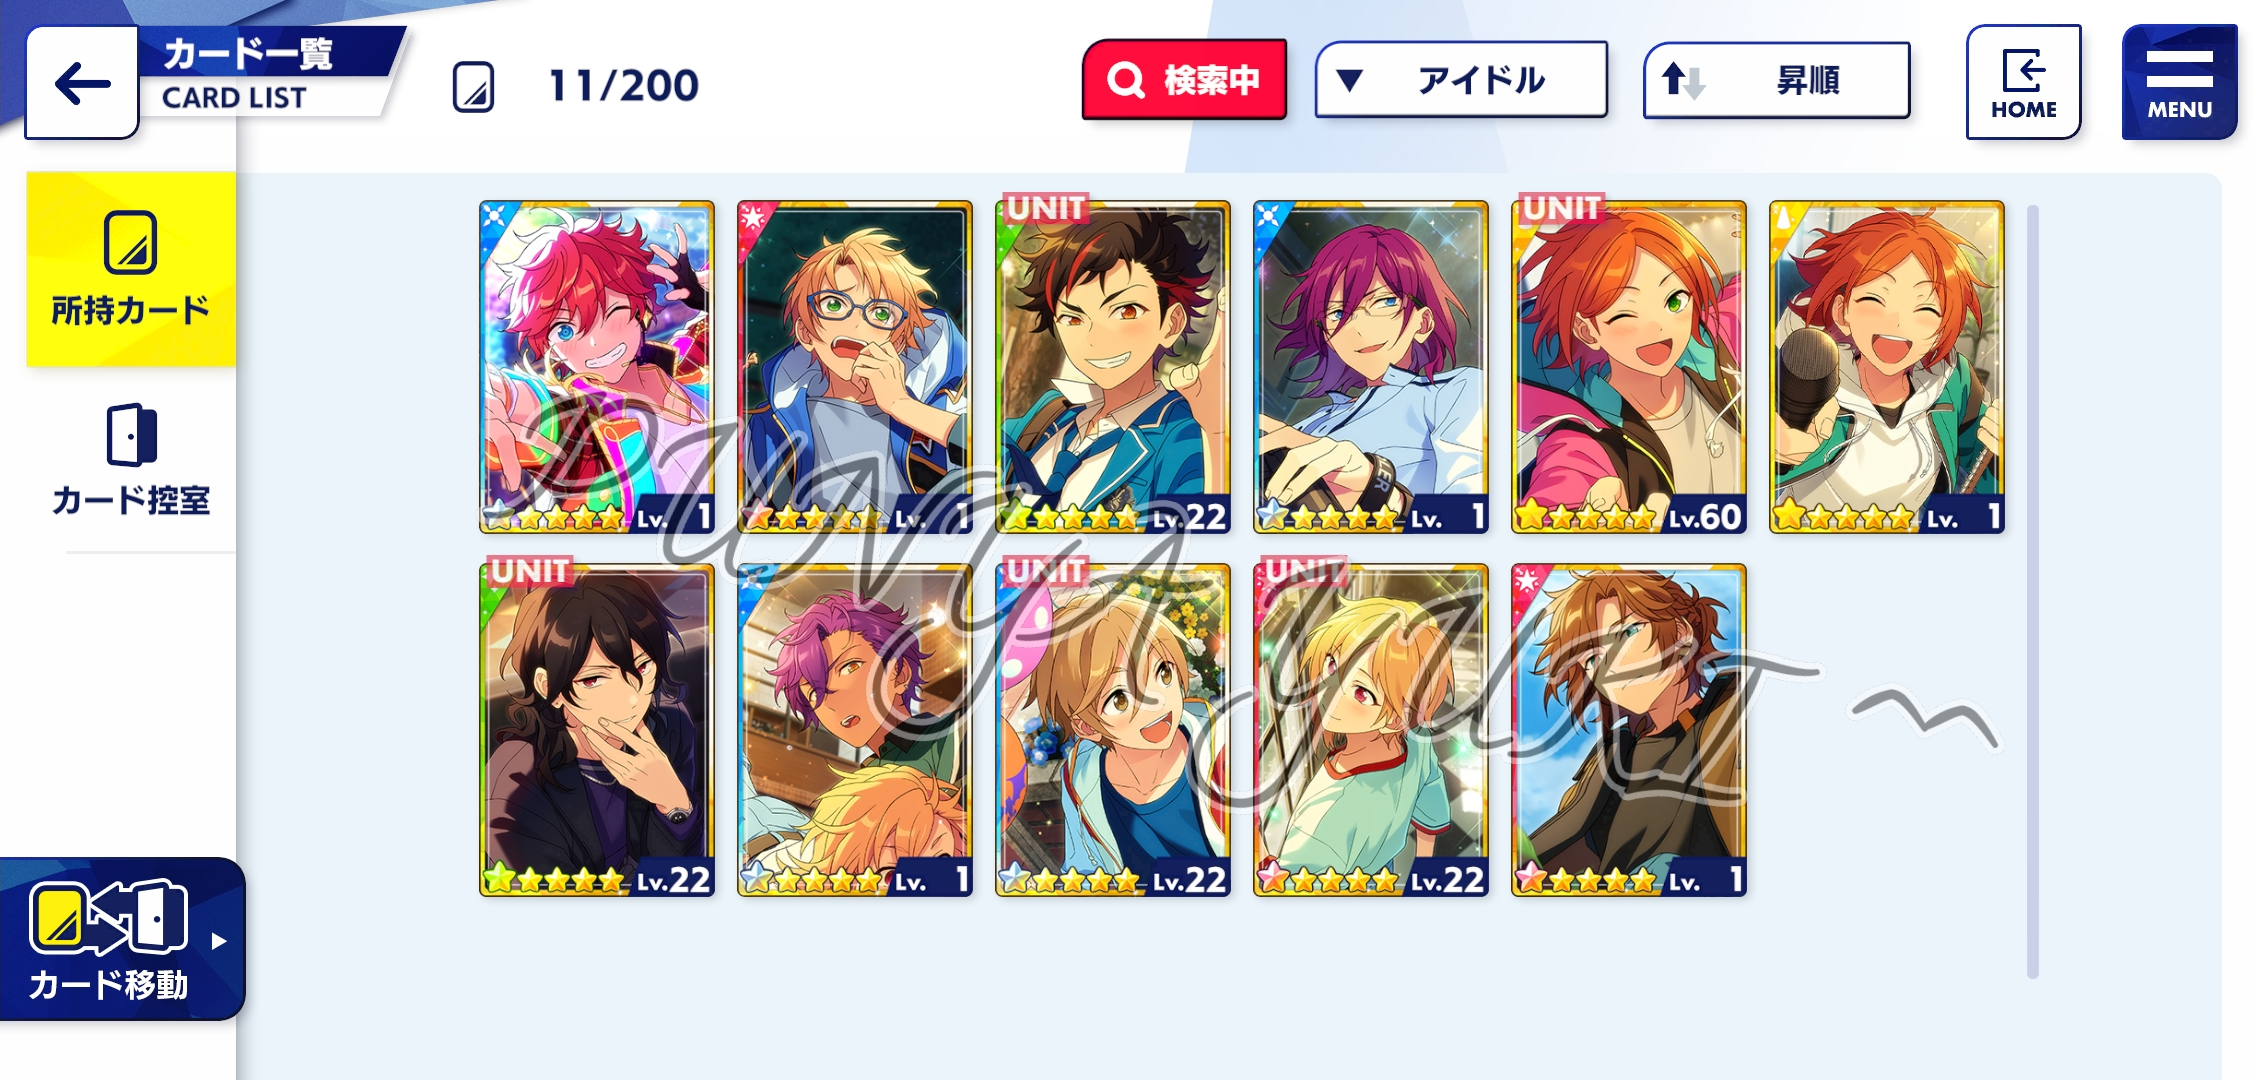Switch to the カード控室 tab

point(131,460)
